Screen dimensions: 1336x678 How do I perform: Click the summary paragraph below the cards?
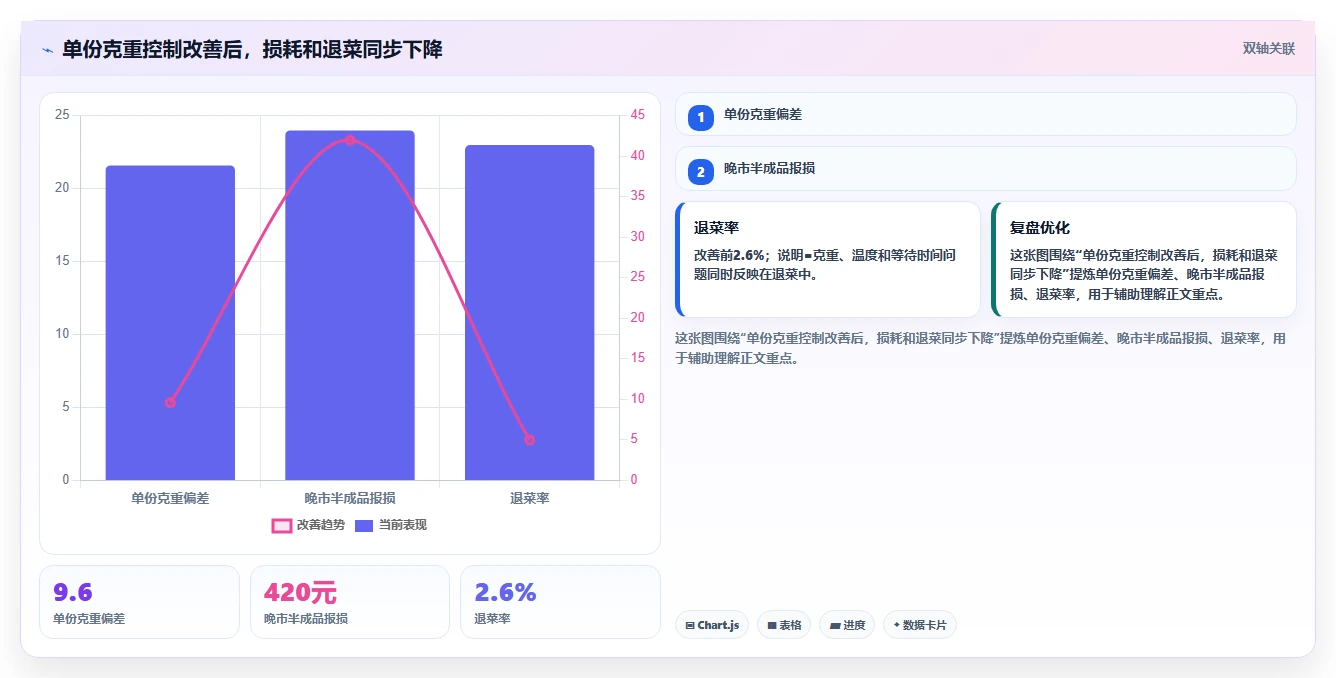[981, 349]
